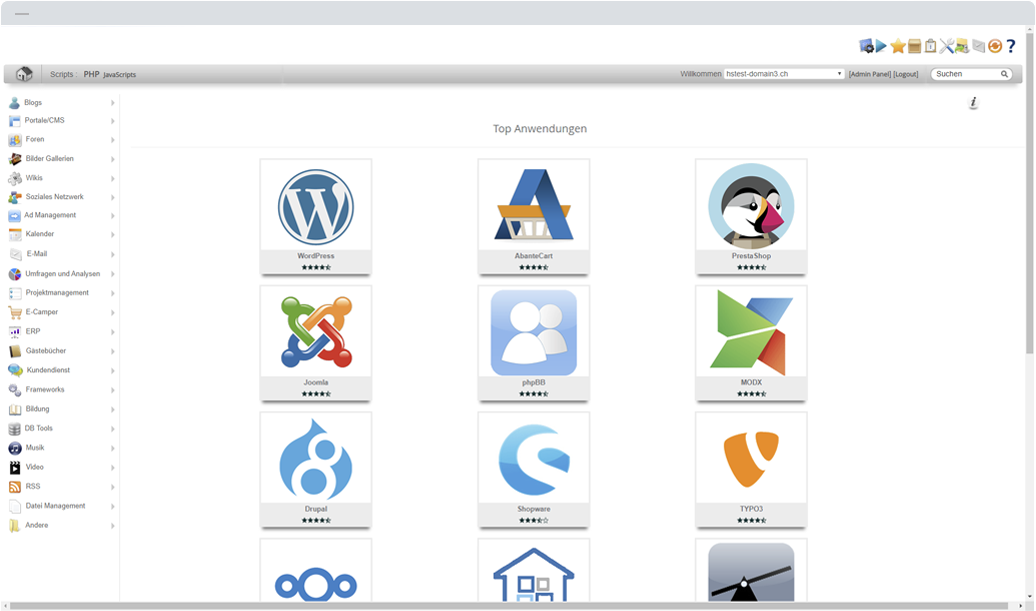This screenshot has height=611, width=1036.
Task: Expand the Frameworks category arrow
Action: (x=112, y=390)
